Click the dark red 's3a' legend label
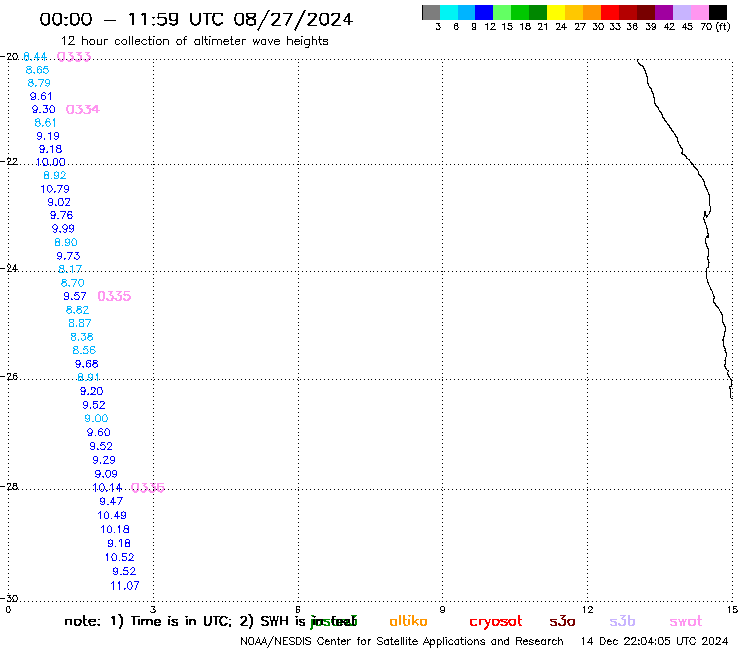This screenshot has height=650, width=740. [x=562, y=622]
